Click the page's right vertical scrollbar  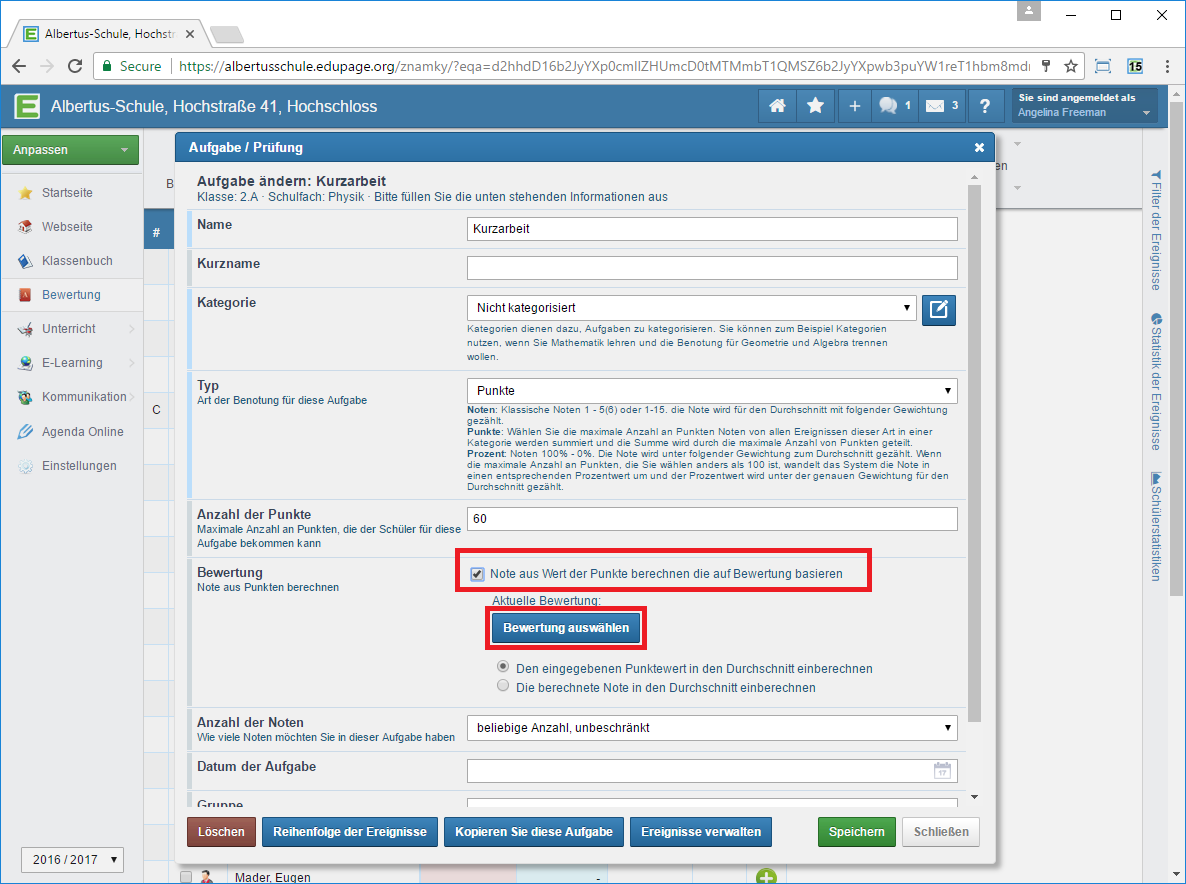tap(1177, 348)
